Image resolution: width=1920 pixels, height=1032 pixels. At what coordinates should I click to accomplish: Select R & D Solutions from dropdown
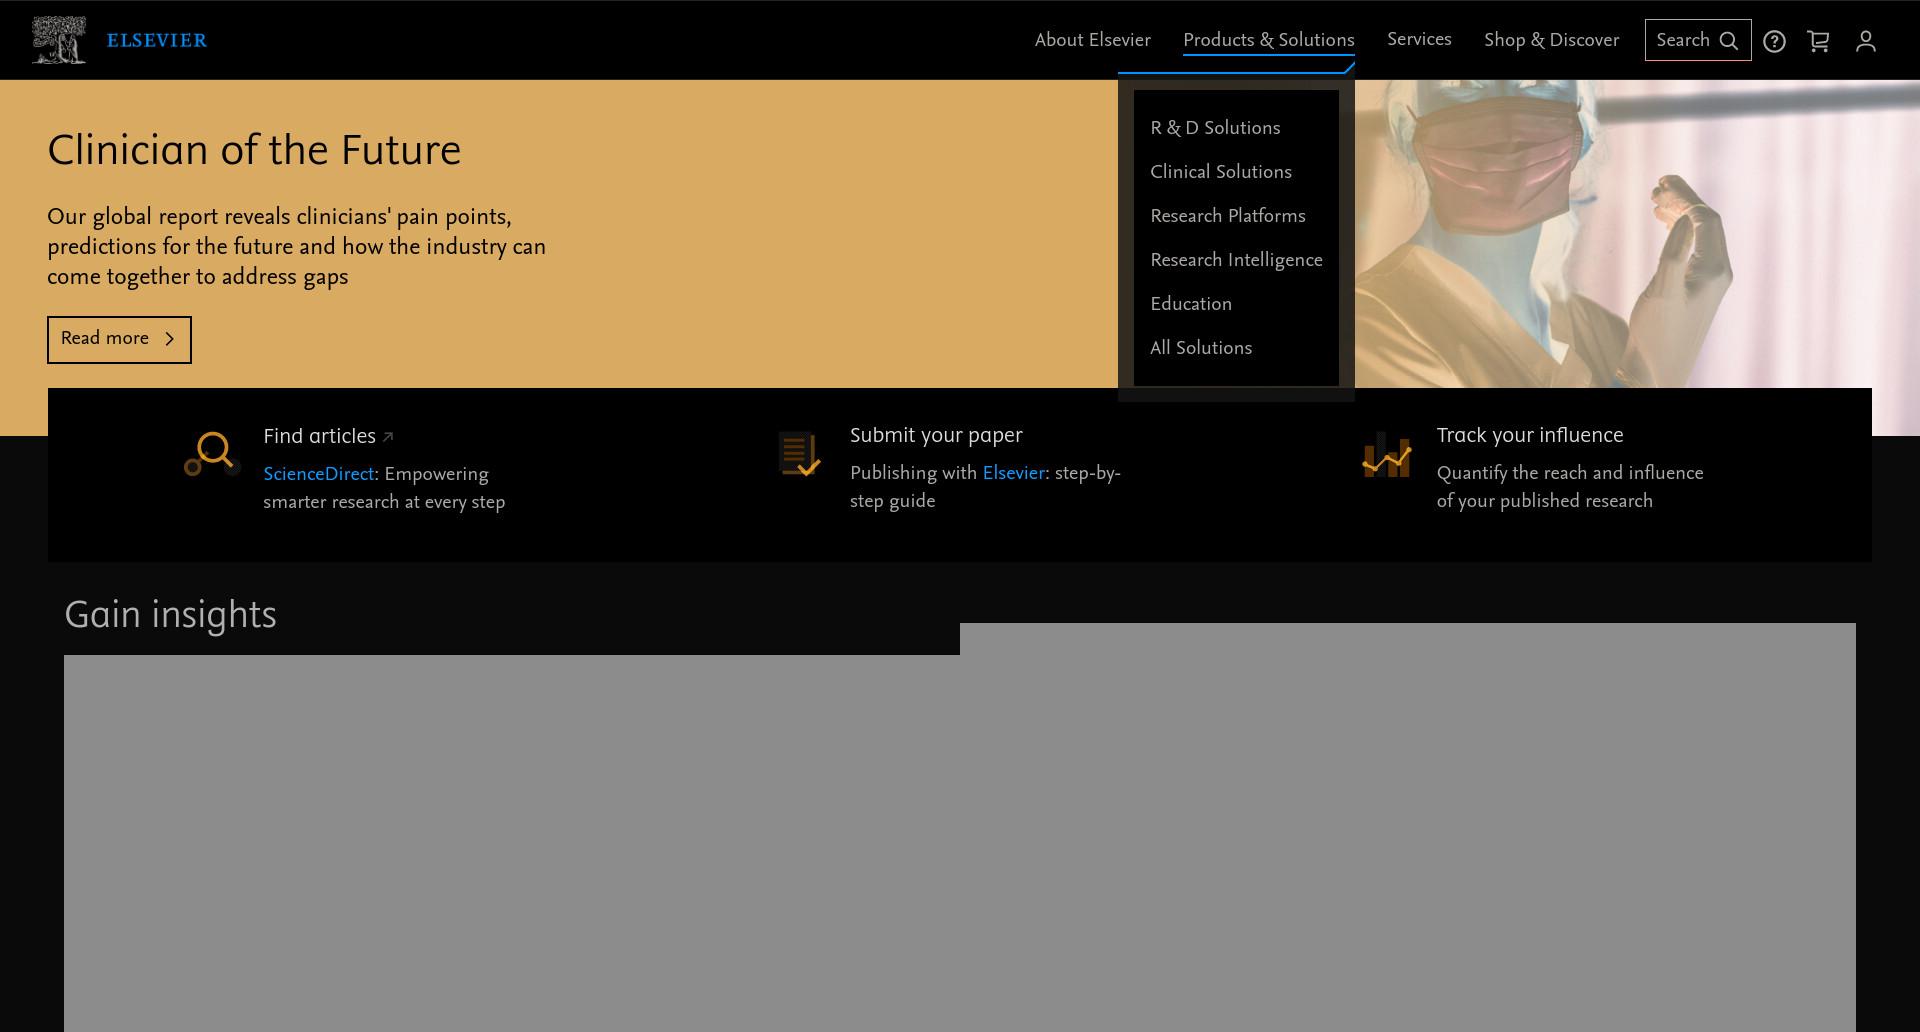1215,128
